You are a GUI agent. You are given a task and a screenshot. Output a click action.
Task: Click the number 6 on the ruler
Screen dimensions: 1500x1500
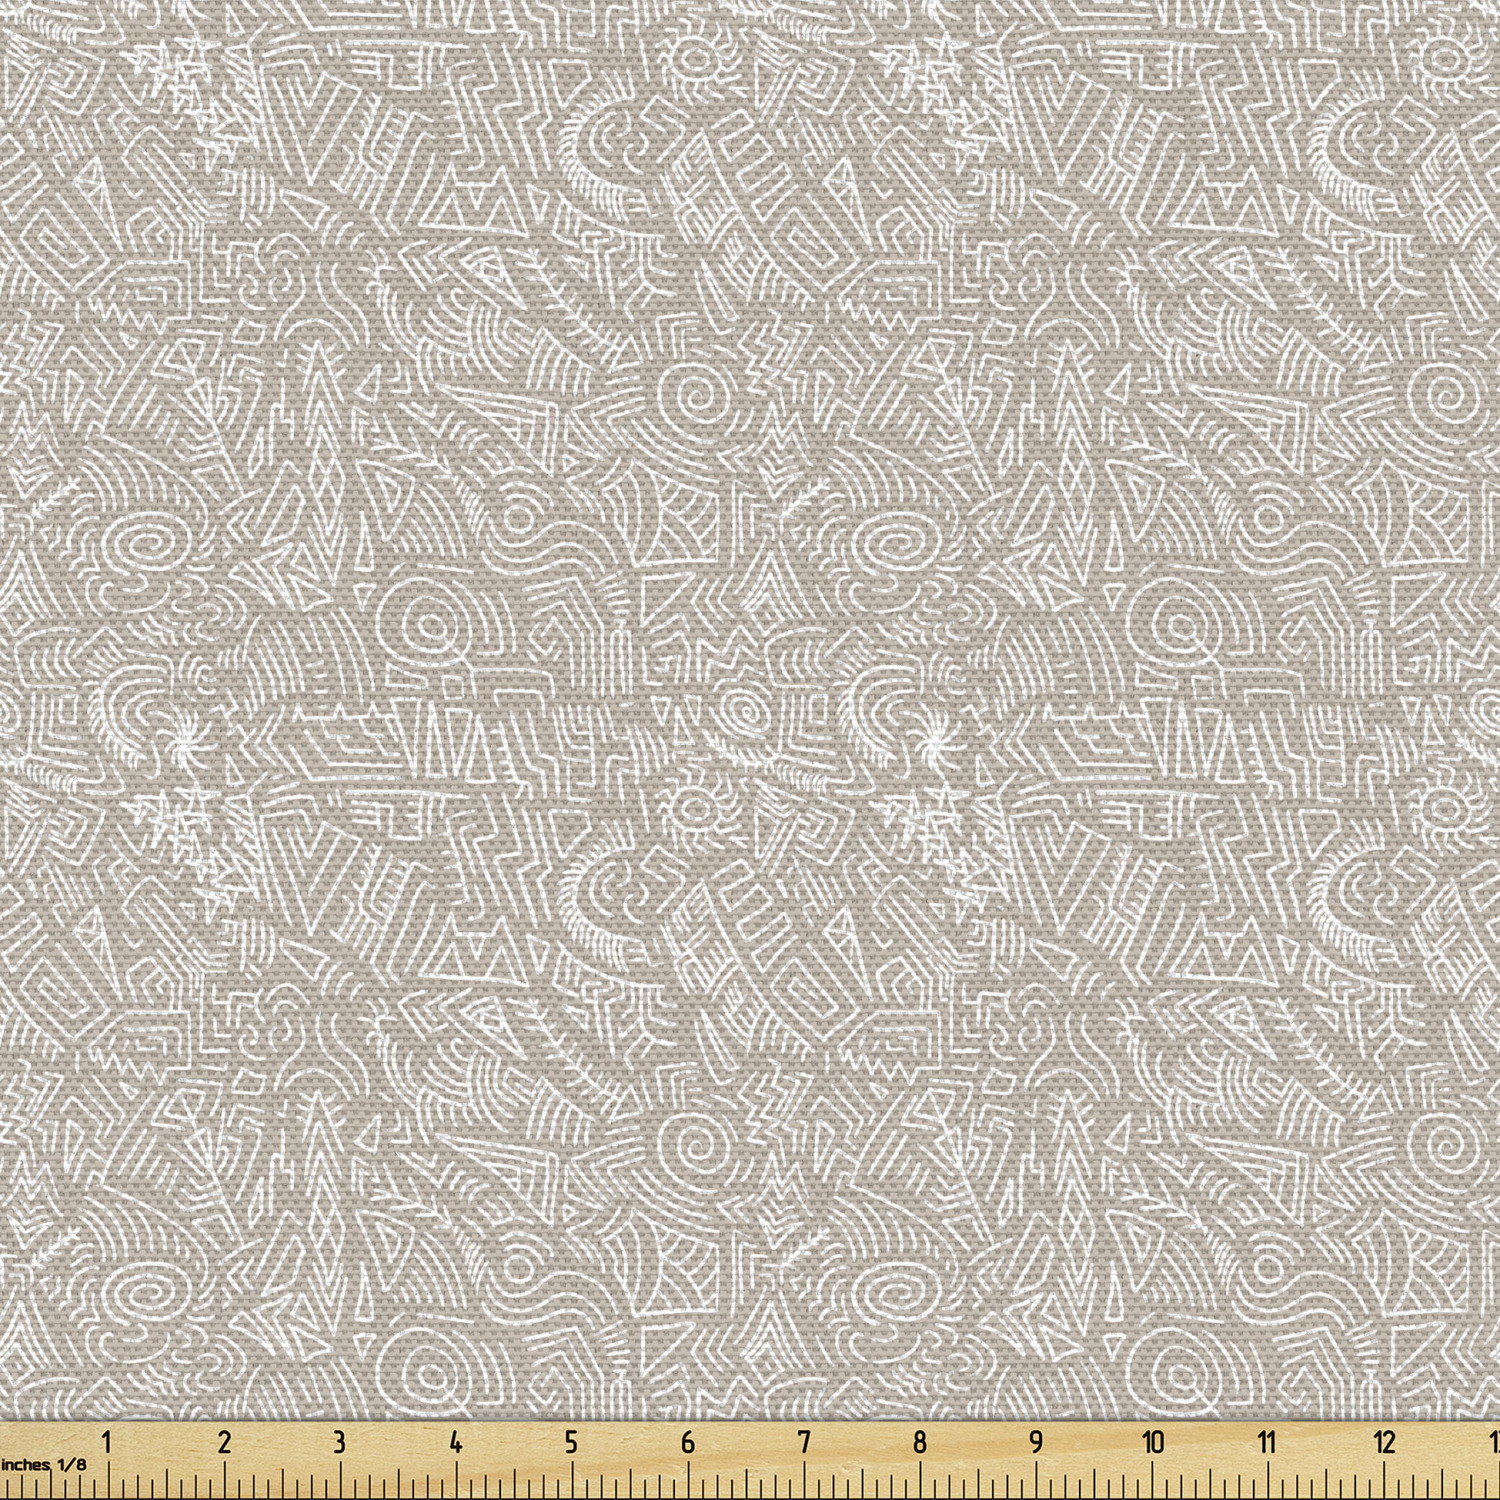point(688,1441)
